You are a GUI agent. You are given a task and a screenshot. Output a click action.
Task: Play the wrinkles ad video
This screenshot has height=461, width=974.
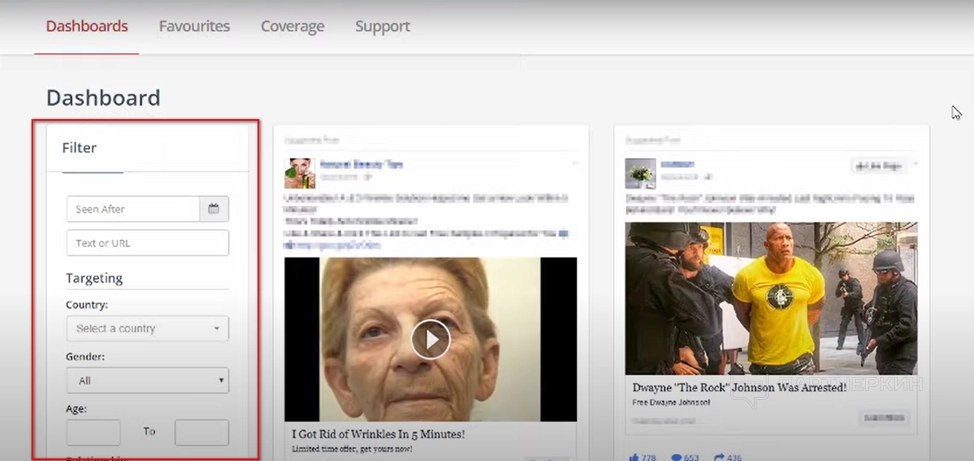tap(430, 339)
